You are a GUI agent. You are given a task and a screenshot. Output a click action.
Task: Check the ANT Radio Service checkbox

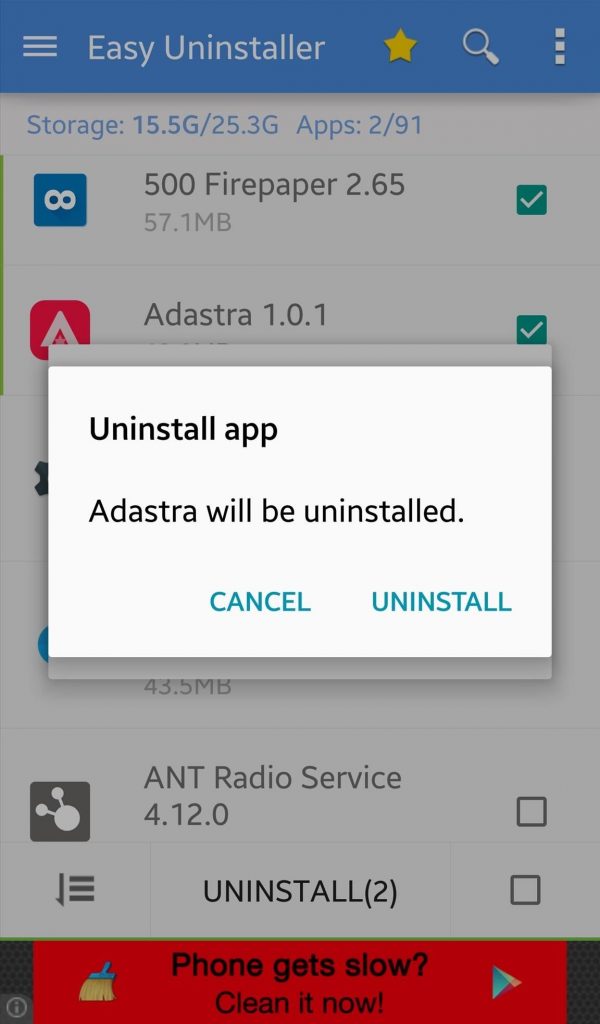point(531,812)
